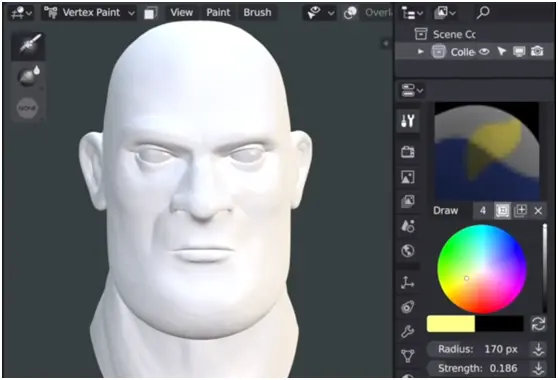Click the Draw brush name field
This screenshot has height=380, width=558.
[x=451, y=211]
